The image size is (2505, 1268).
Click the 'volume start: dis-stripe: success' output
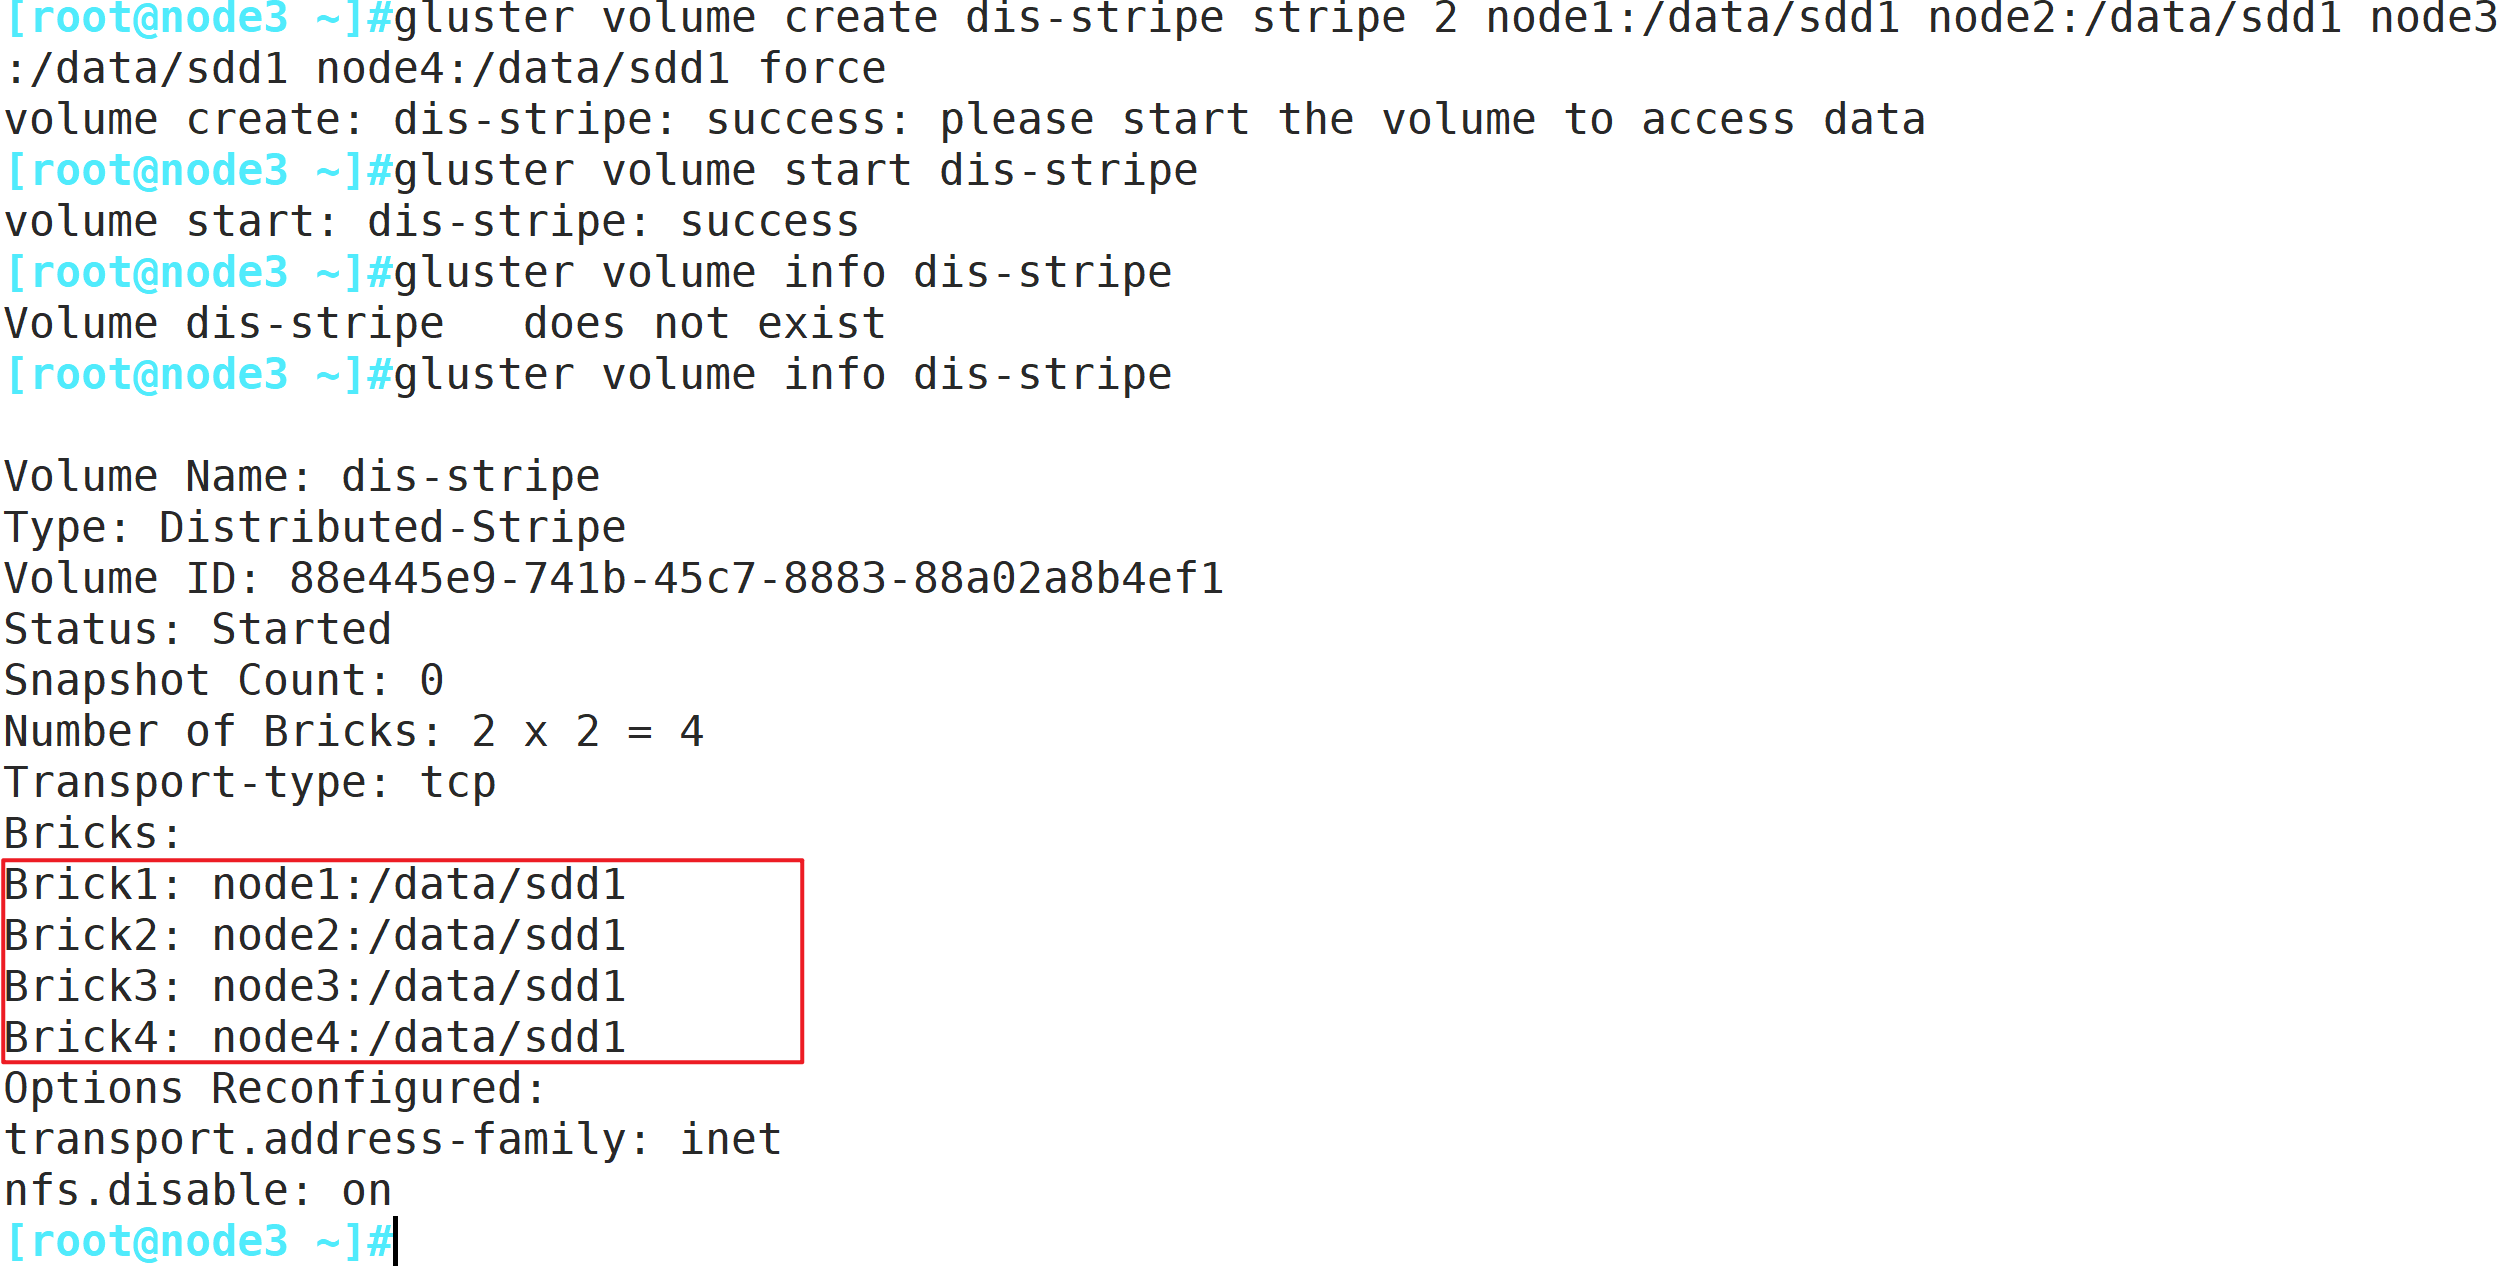[431, 222]
